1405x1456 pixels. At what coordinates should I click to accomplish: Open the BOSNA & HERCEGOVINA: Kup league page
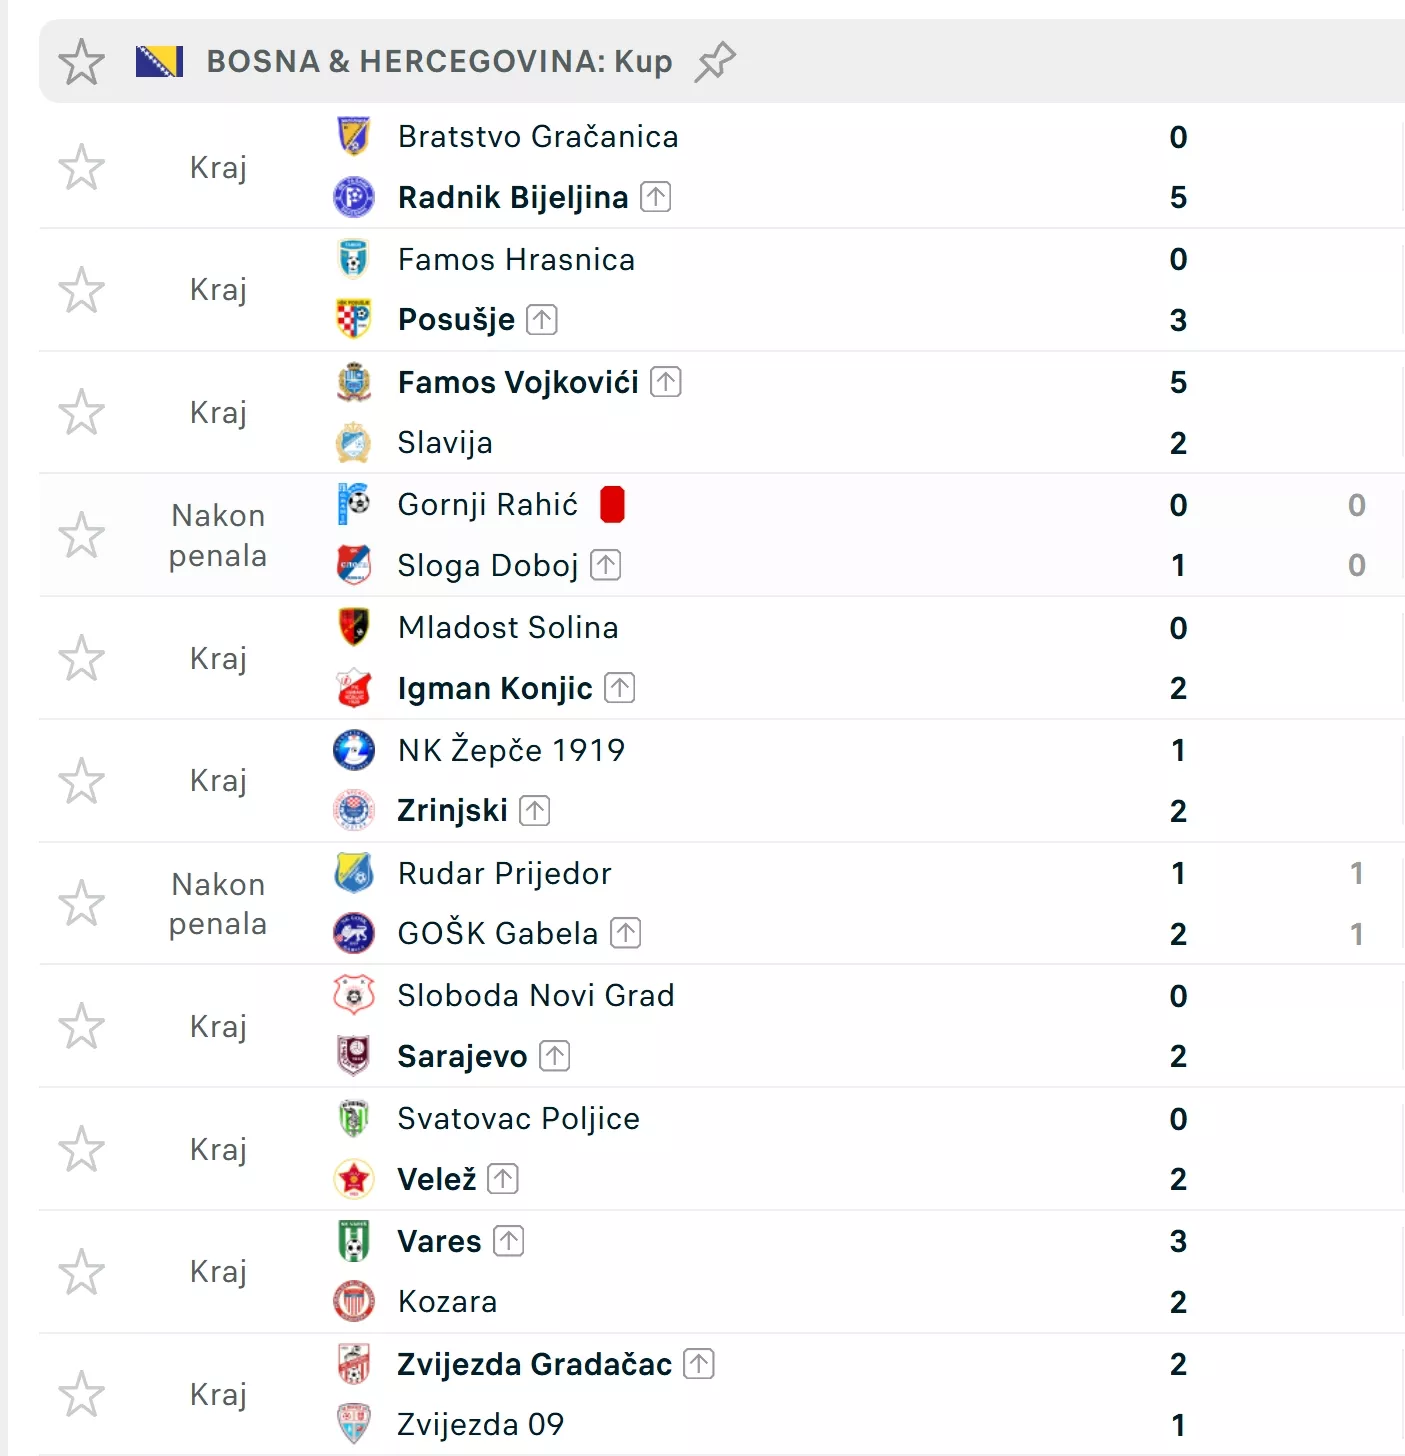click(x=439, y=62)
